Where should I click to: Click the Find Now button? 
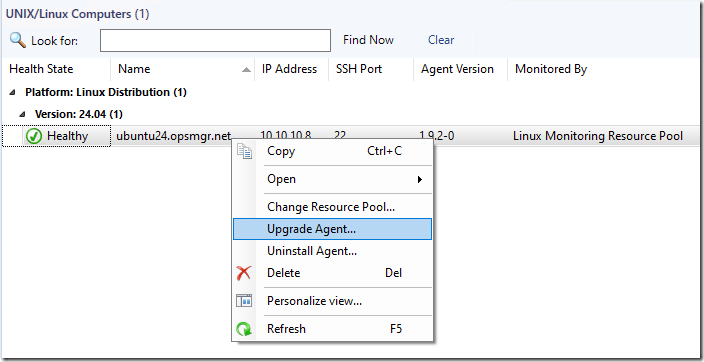click(369, 40)
